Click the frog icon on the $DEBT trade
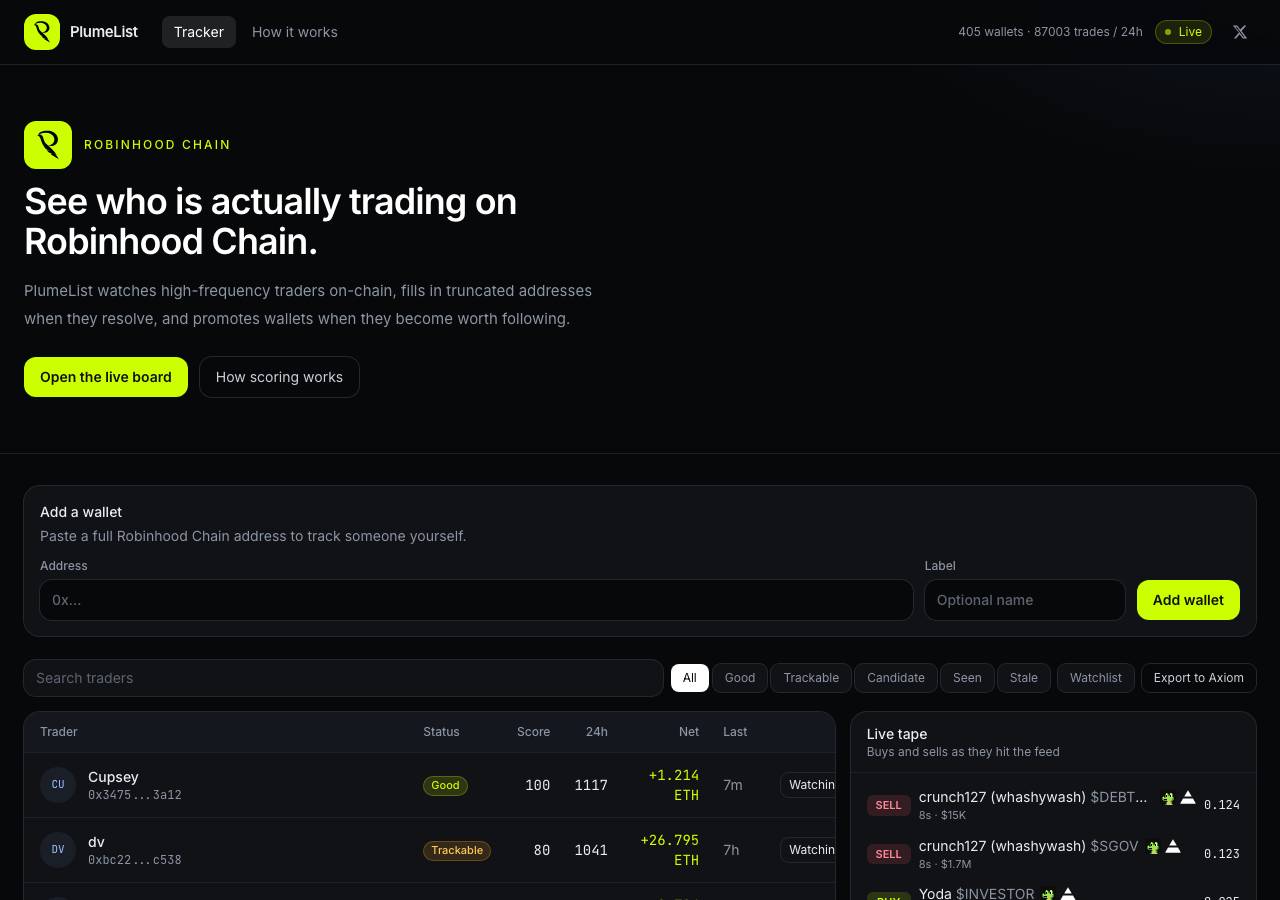This screenshot has width=1280, height=900. [1167, 798]
